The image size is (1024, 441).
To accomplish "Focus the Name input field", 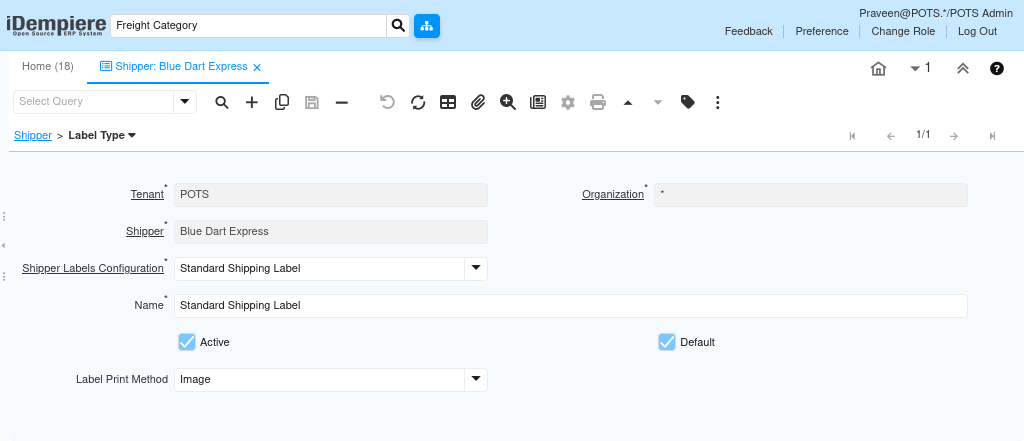I will tap(570, 306).
